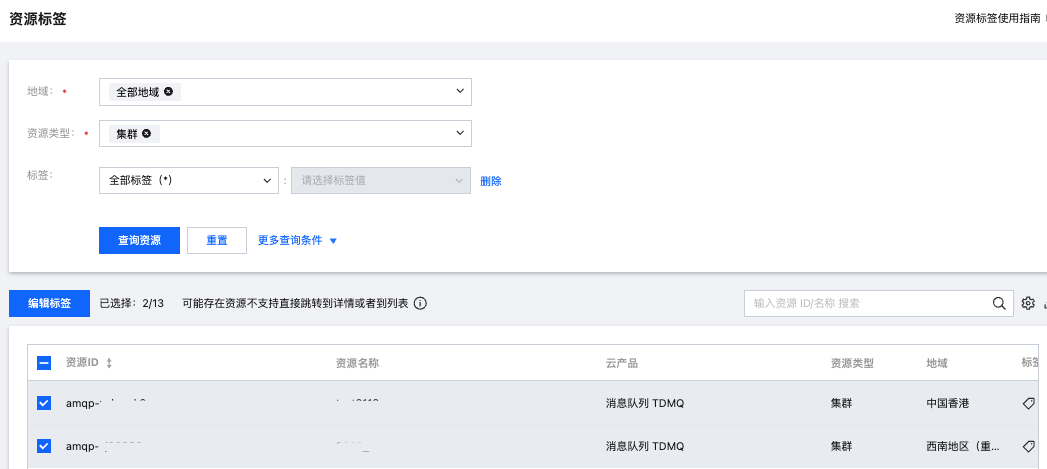This screenshot has width=1047, height=469.
Task: Click the 查询资源 button
Action: [139, 241]
